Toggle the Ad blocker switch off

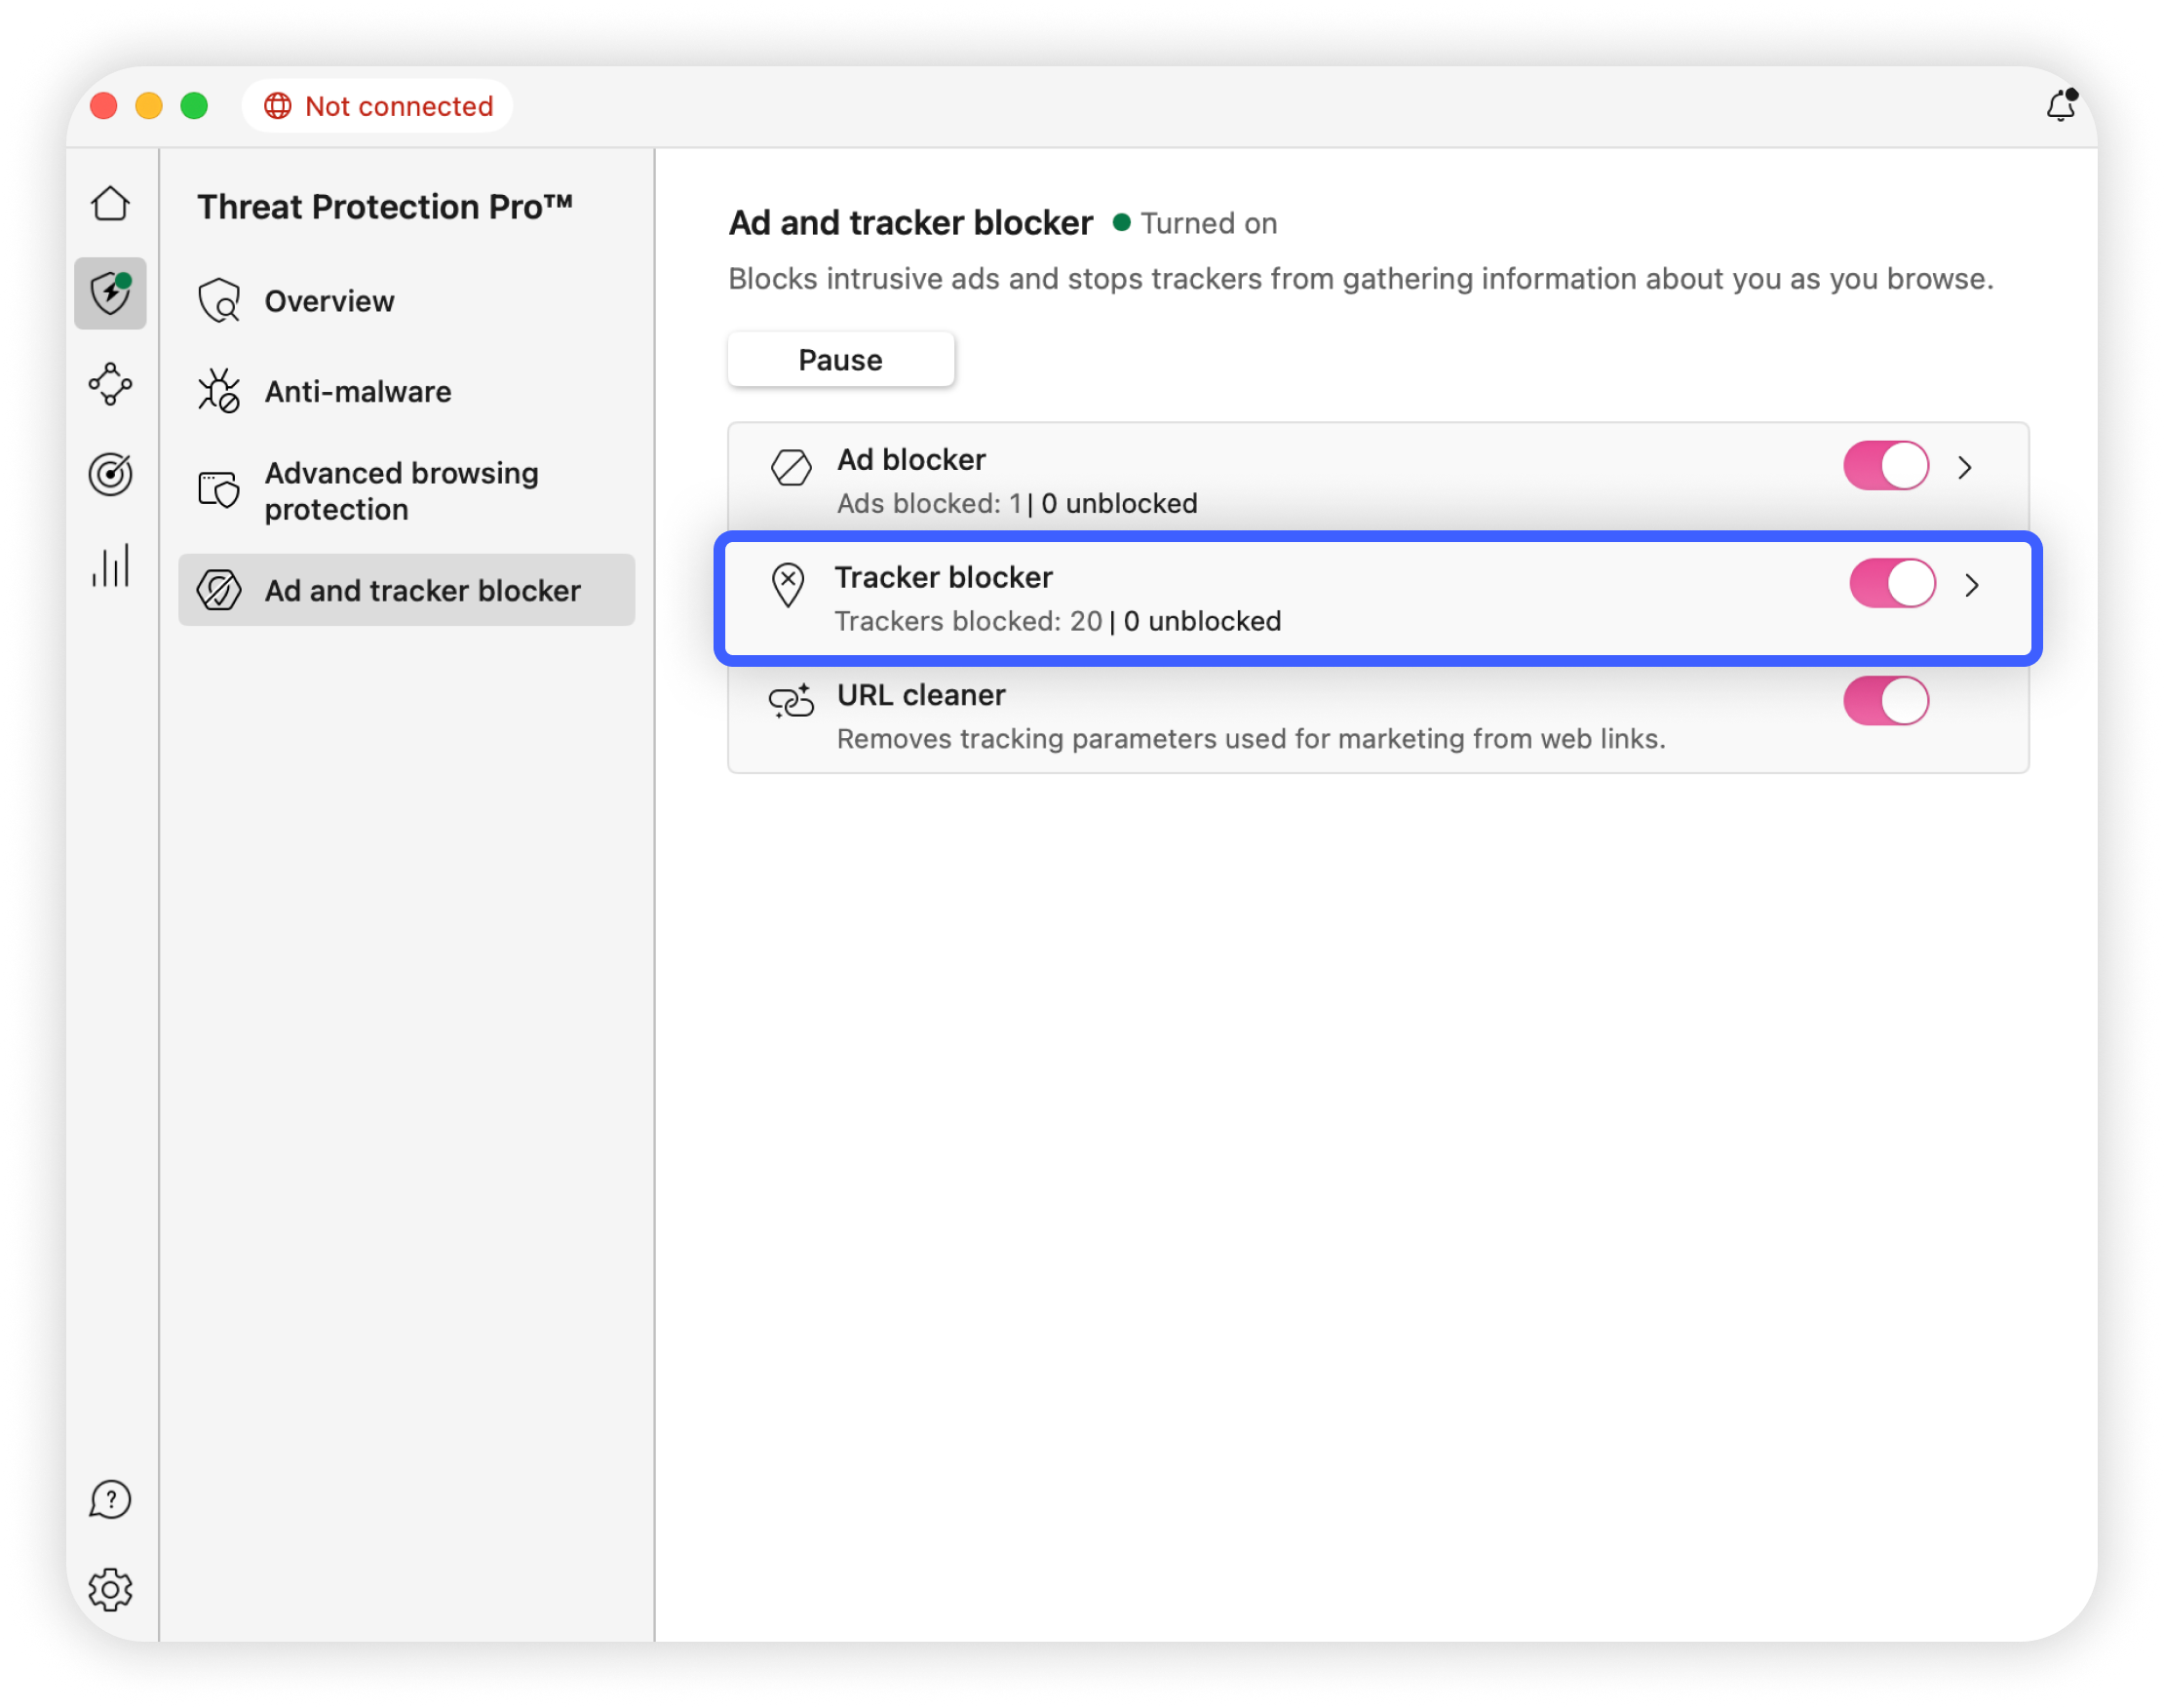[x=1886, y=466]
